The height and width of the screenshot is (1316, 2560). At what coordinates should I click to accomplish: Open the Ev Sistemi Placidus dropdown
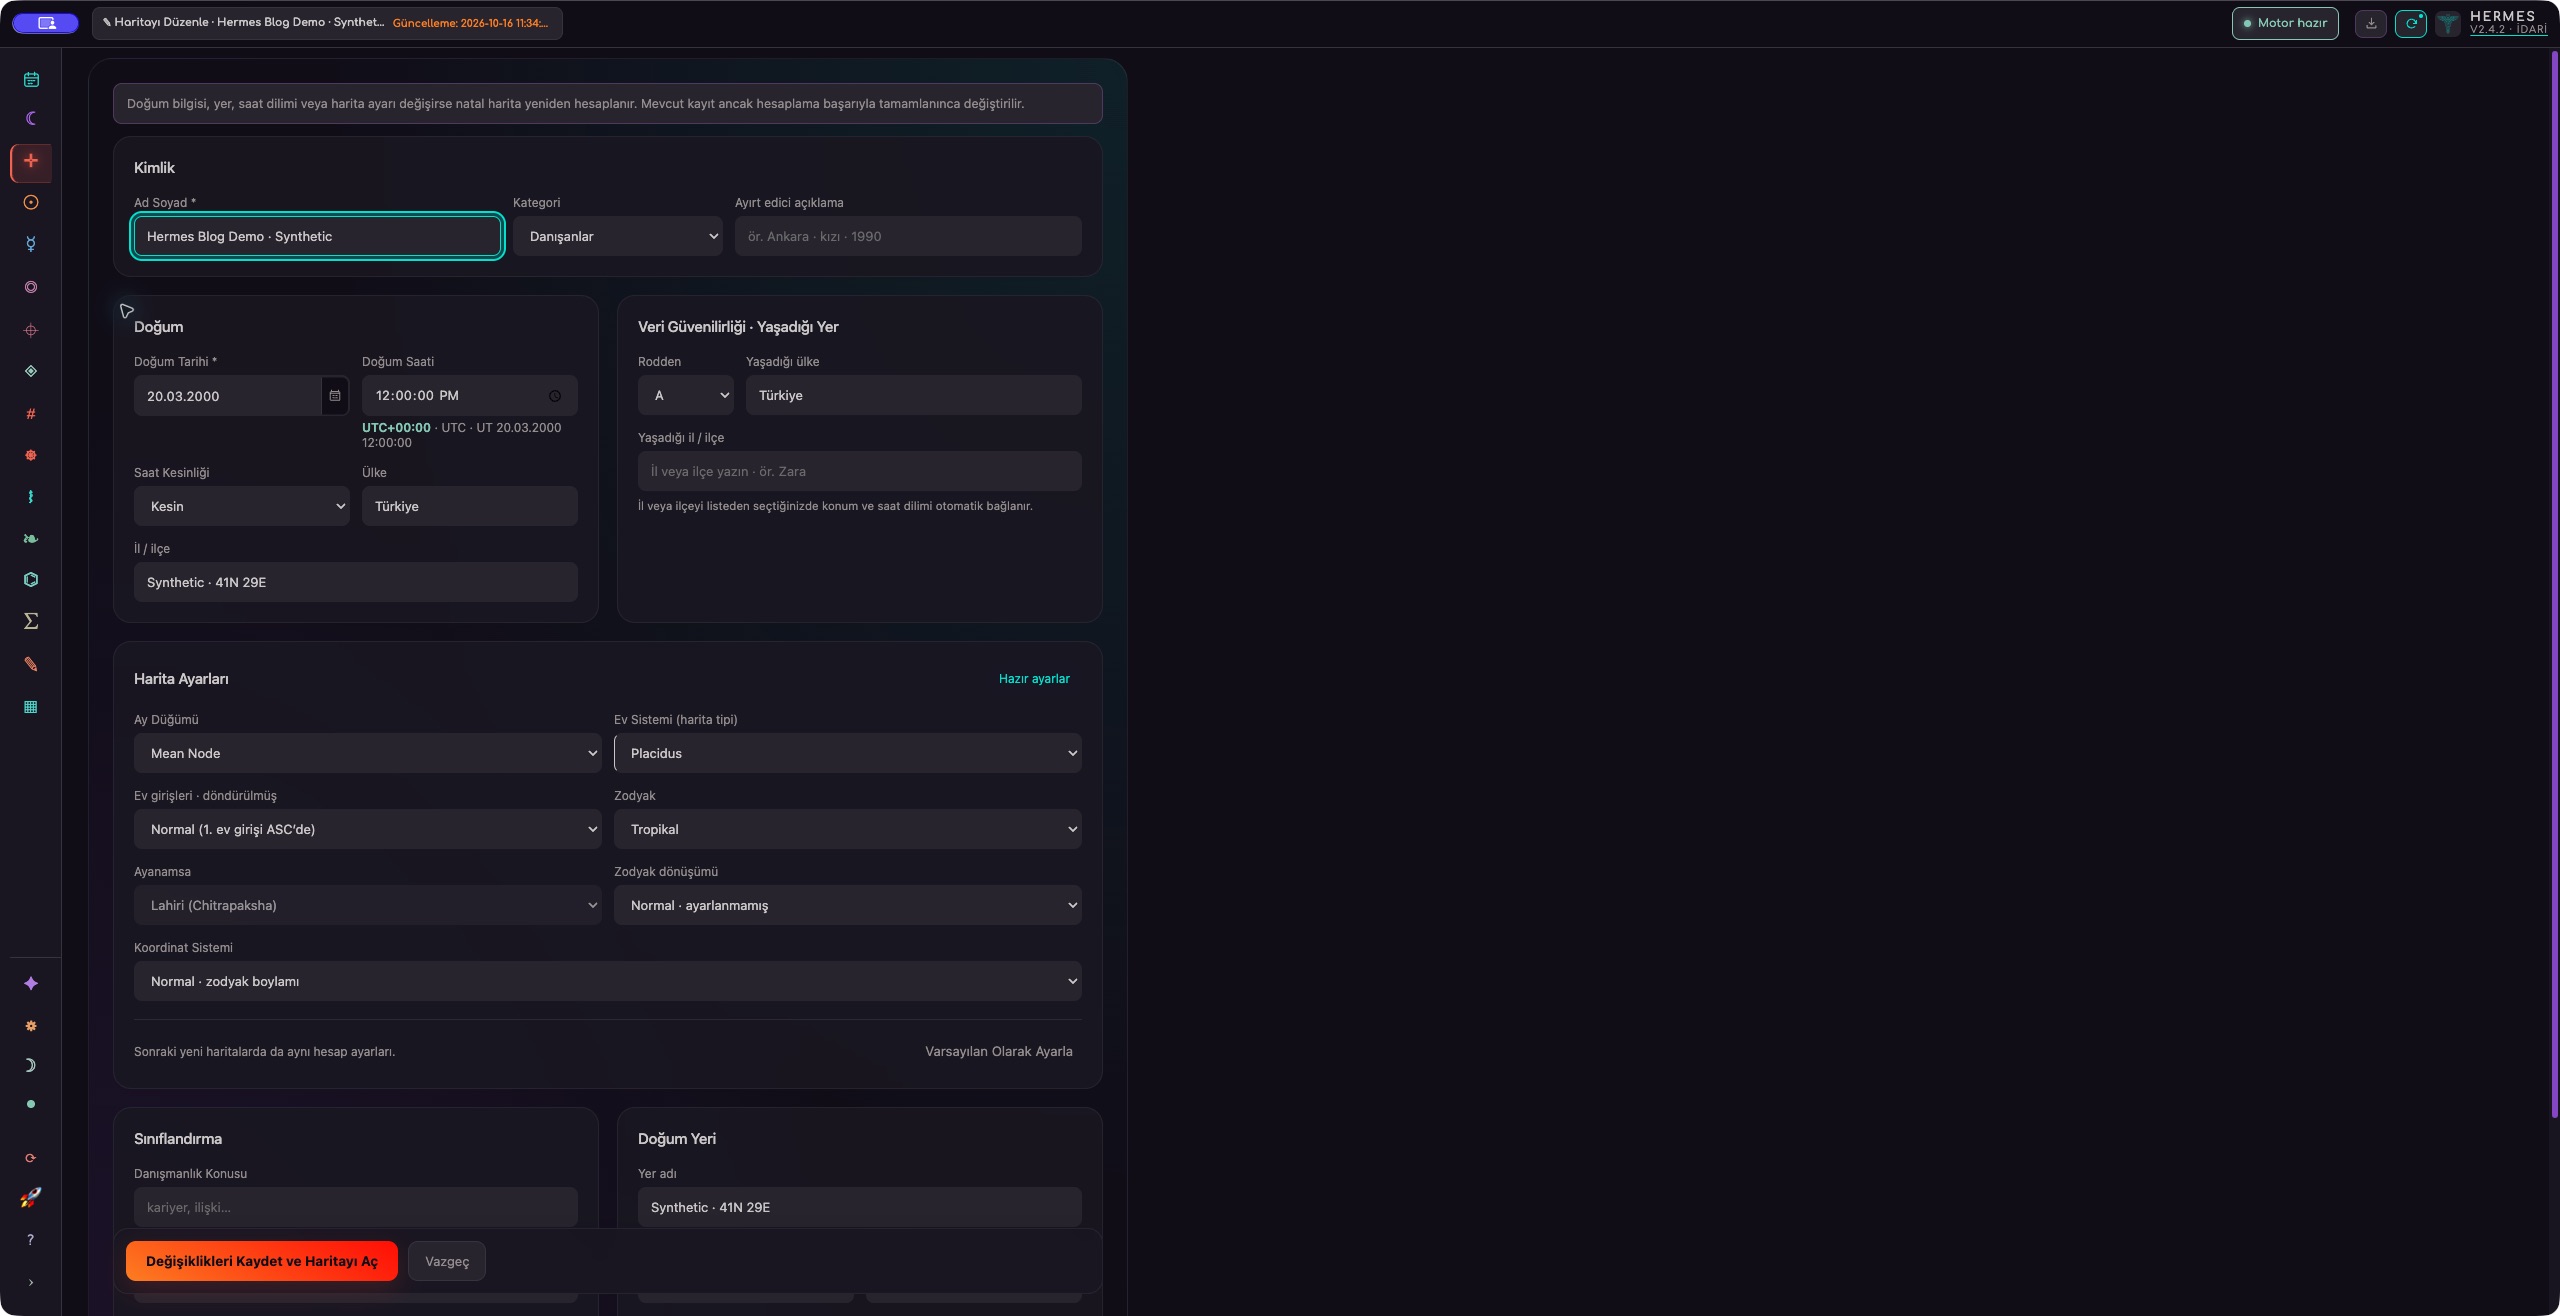coord(848,753)
